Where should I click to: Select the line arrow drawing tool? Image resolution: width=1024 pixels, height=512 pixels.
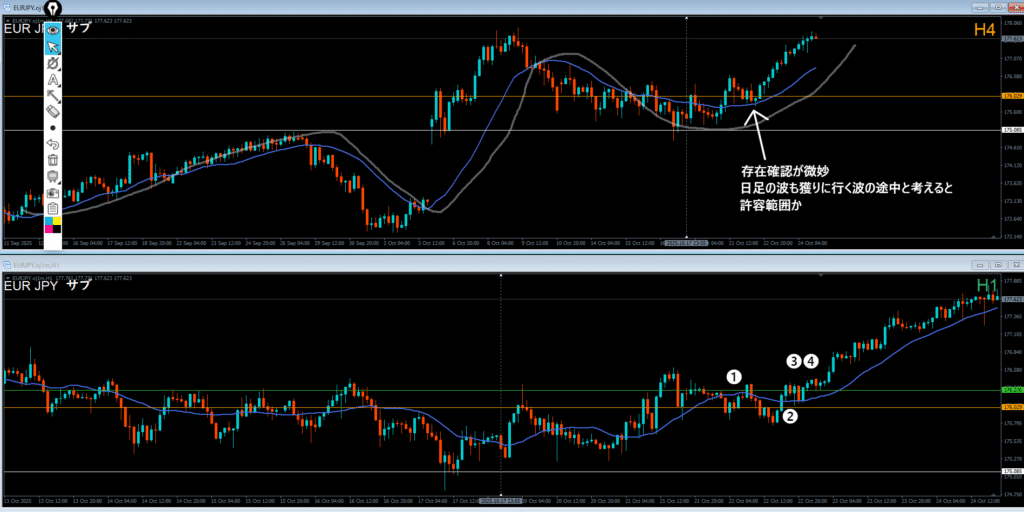(53, 95)
